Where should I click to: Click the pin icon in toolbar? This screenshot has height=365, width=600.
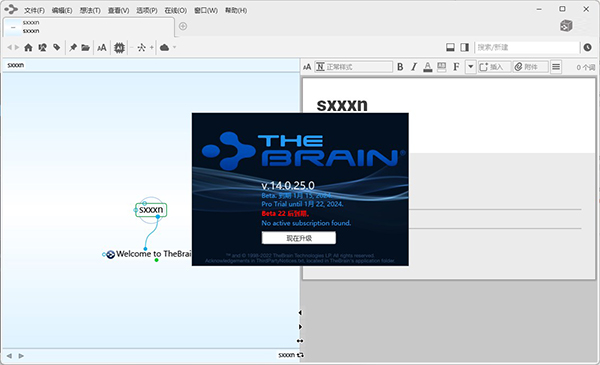pyautogui.click(x=73, y=47)
